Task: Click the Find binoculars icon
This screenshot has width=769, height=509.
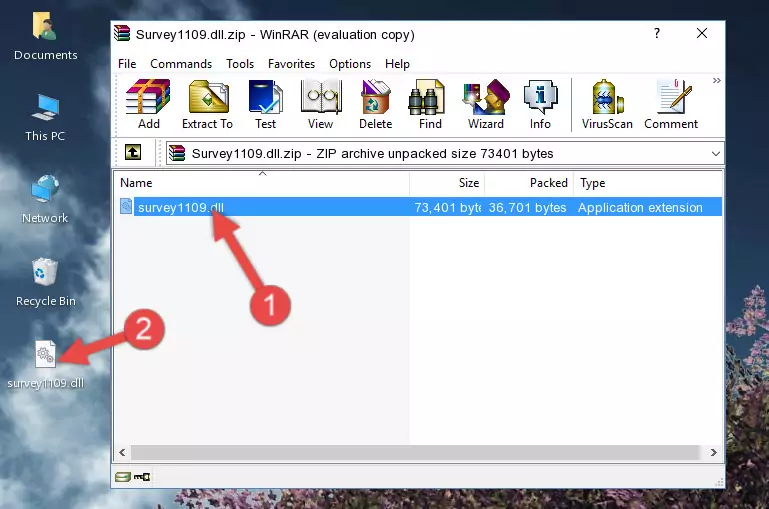Action: coord(430,104)
